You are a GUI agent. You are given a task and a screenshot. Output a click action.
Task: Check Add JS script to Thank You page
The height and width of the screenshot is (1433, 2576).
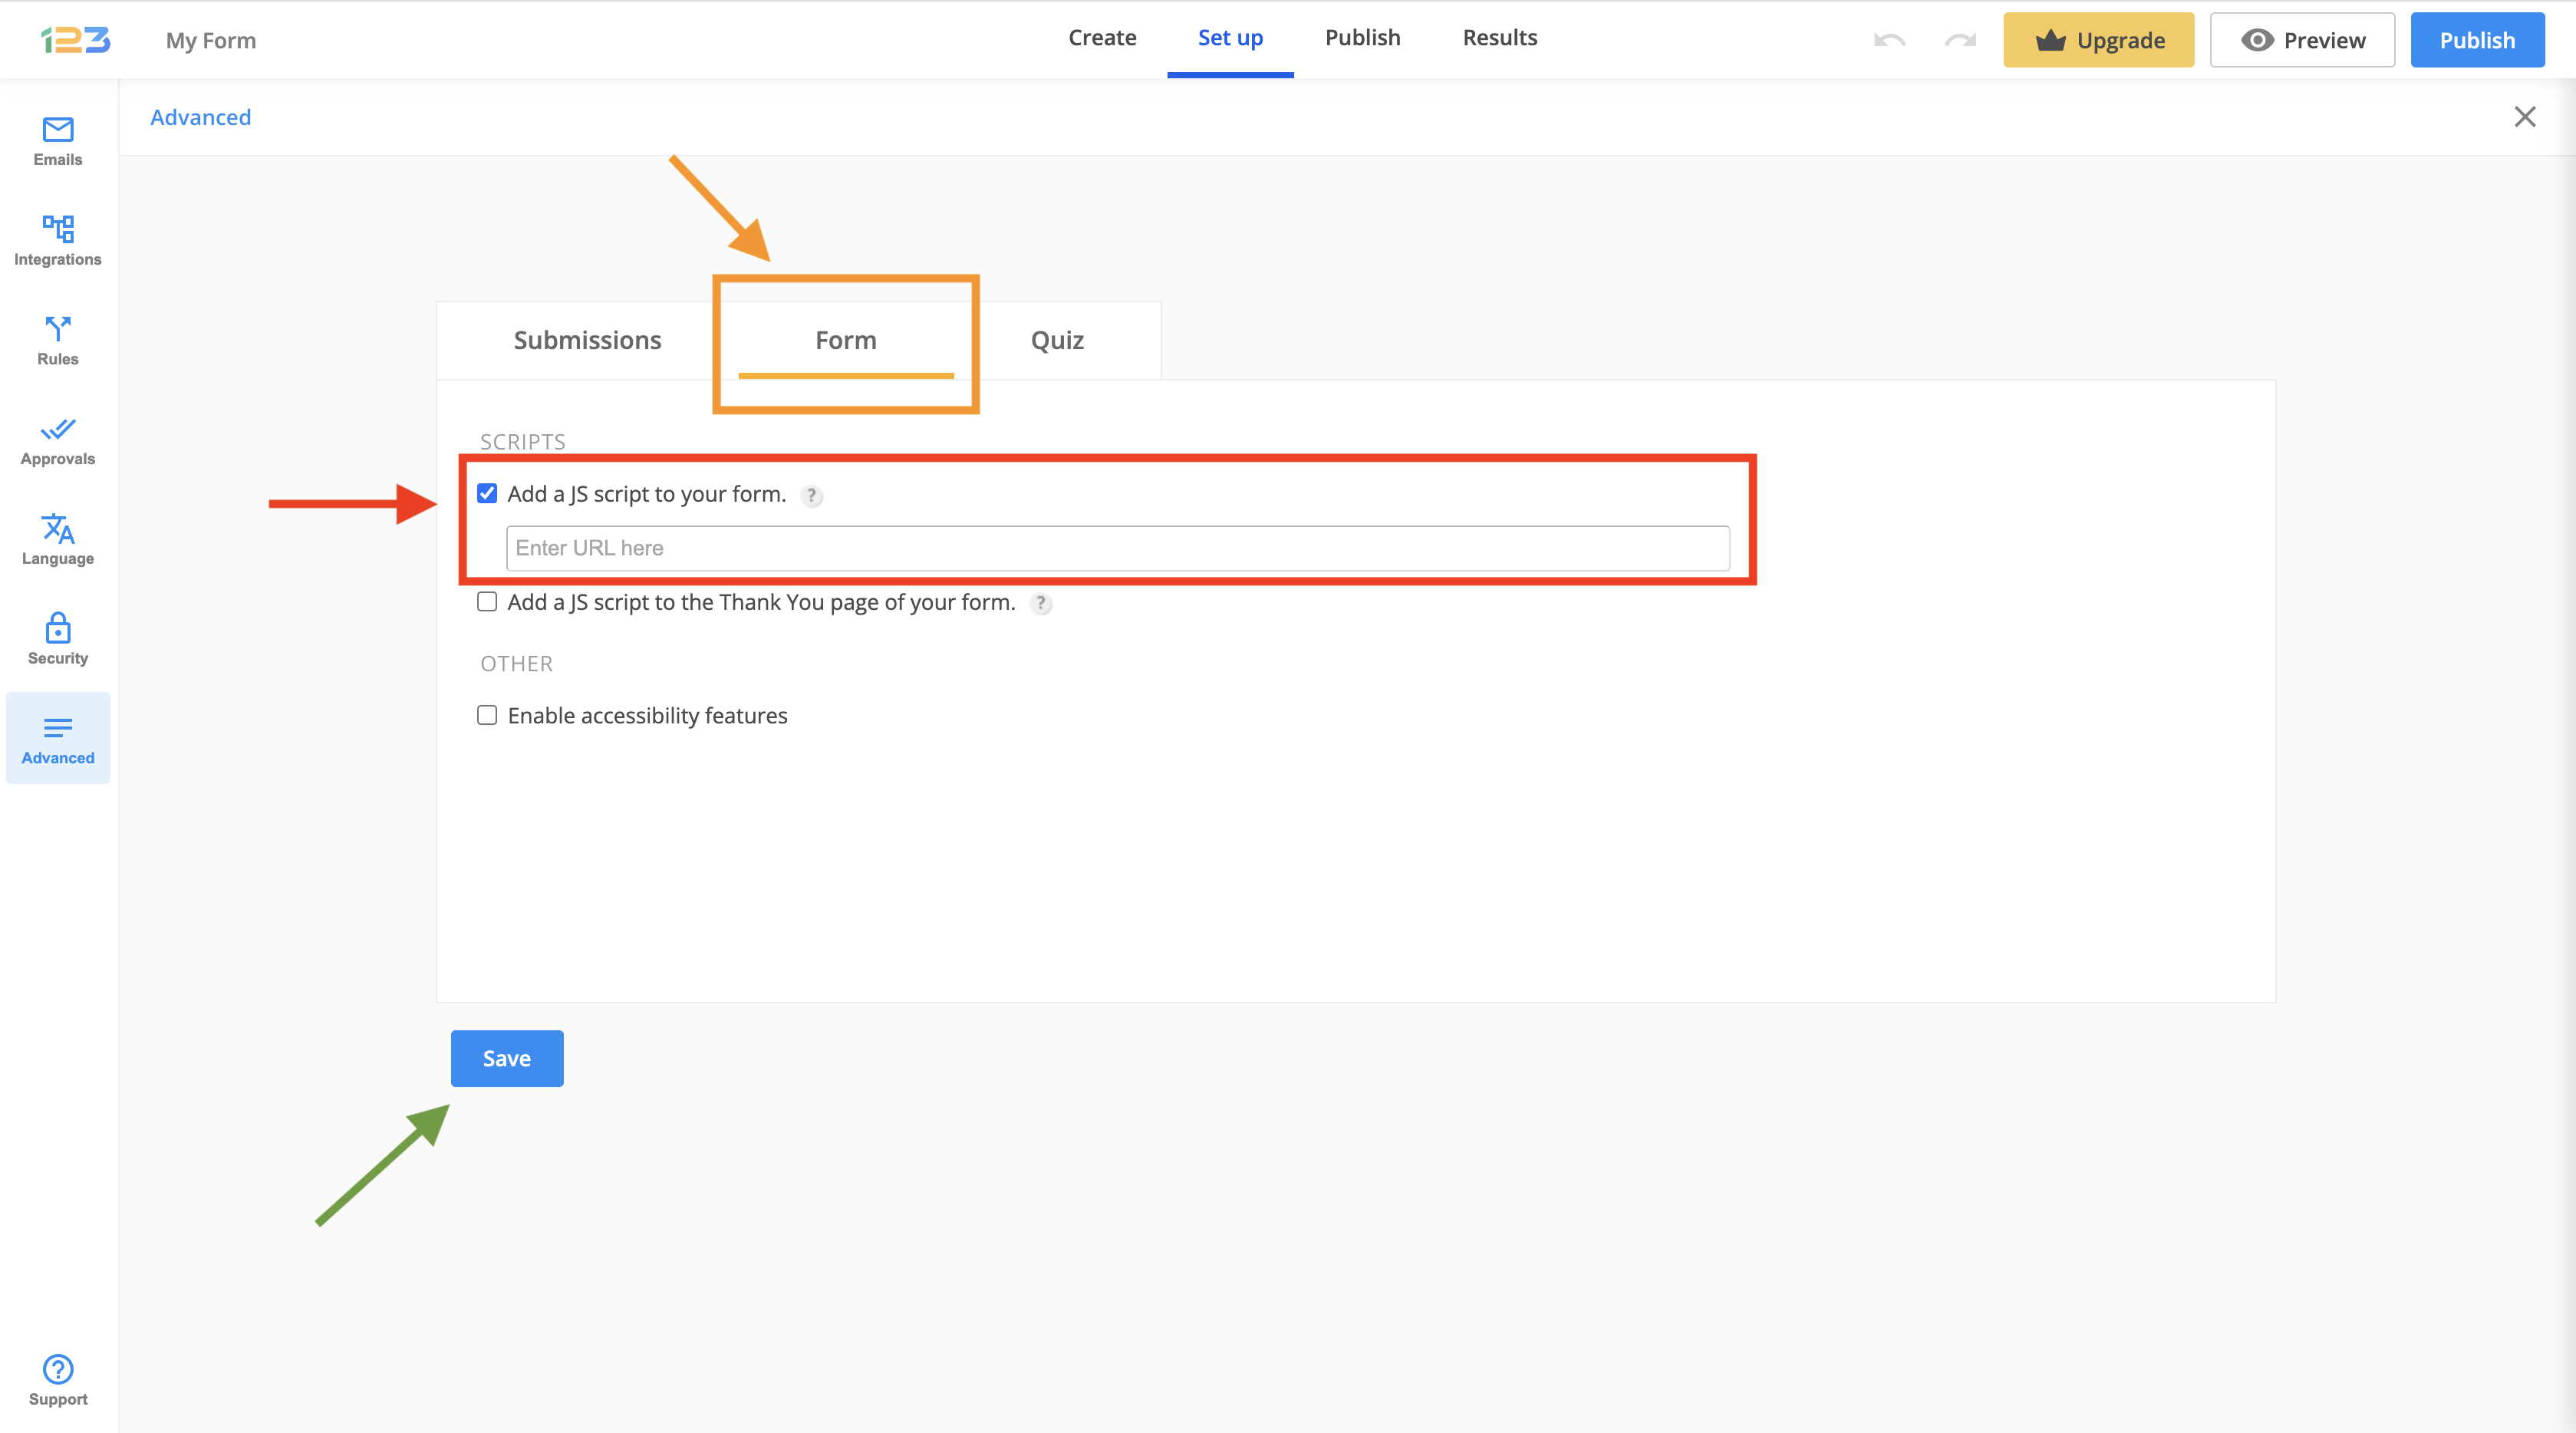[487, 602]
